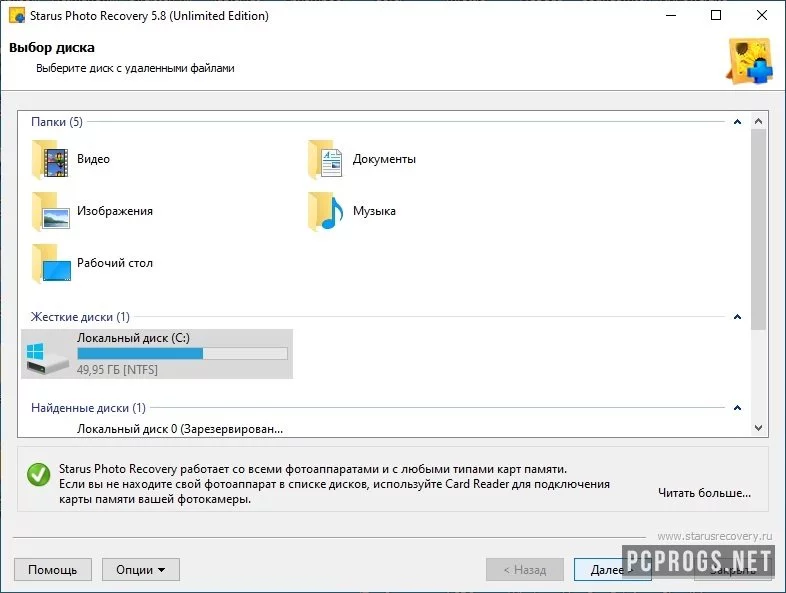Open the Опции dropdown button
This screenshot has height=593, width=786.
tap(141, 569)
